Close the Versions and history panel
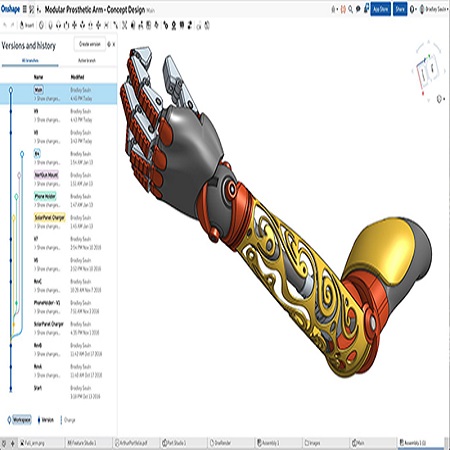 (x=114, y=44)
